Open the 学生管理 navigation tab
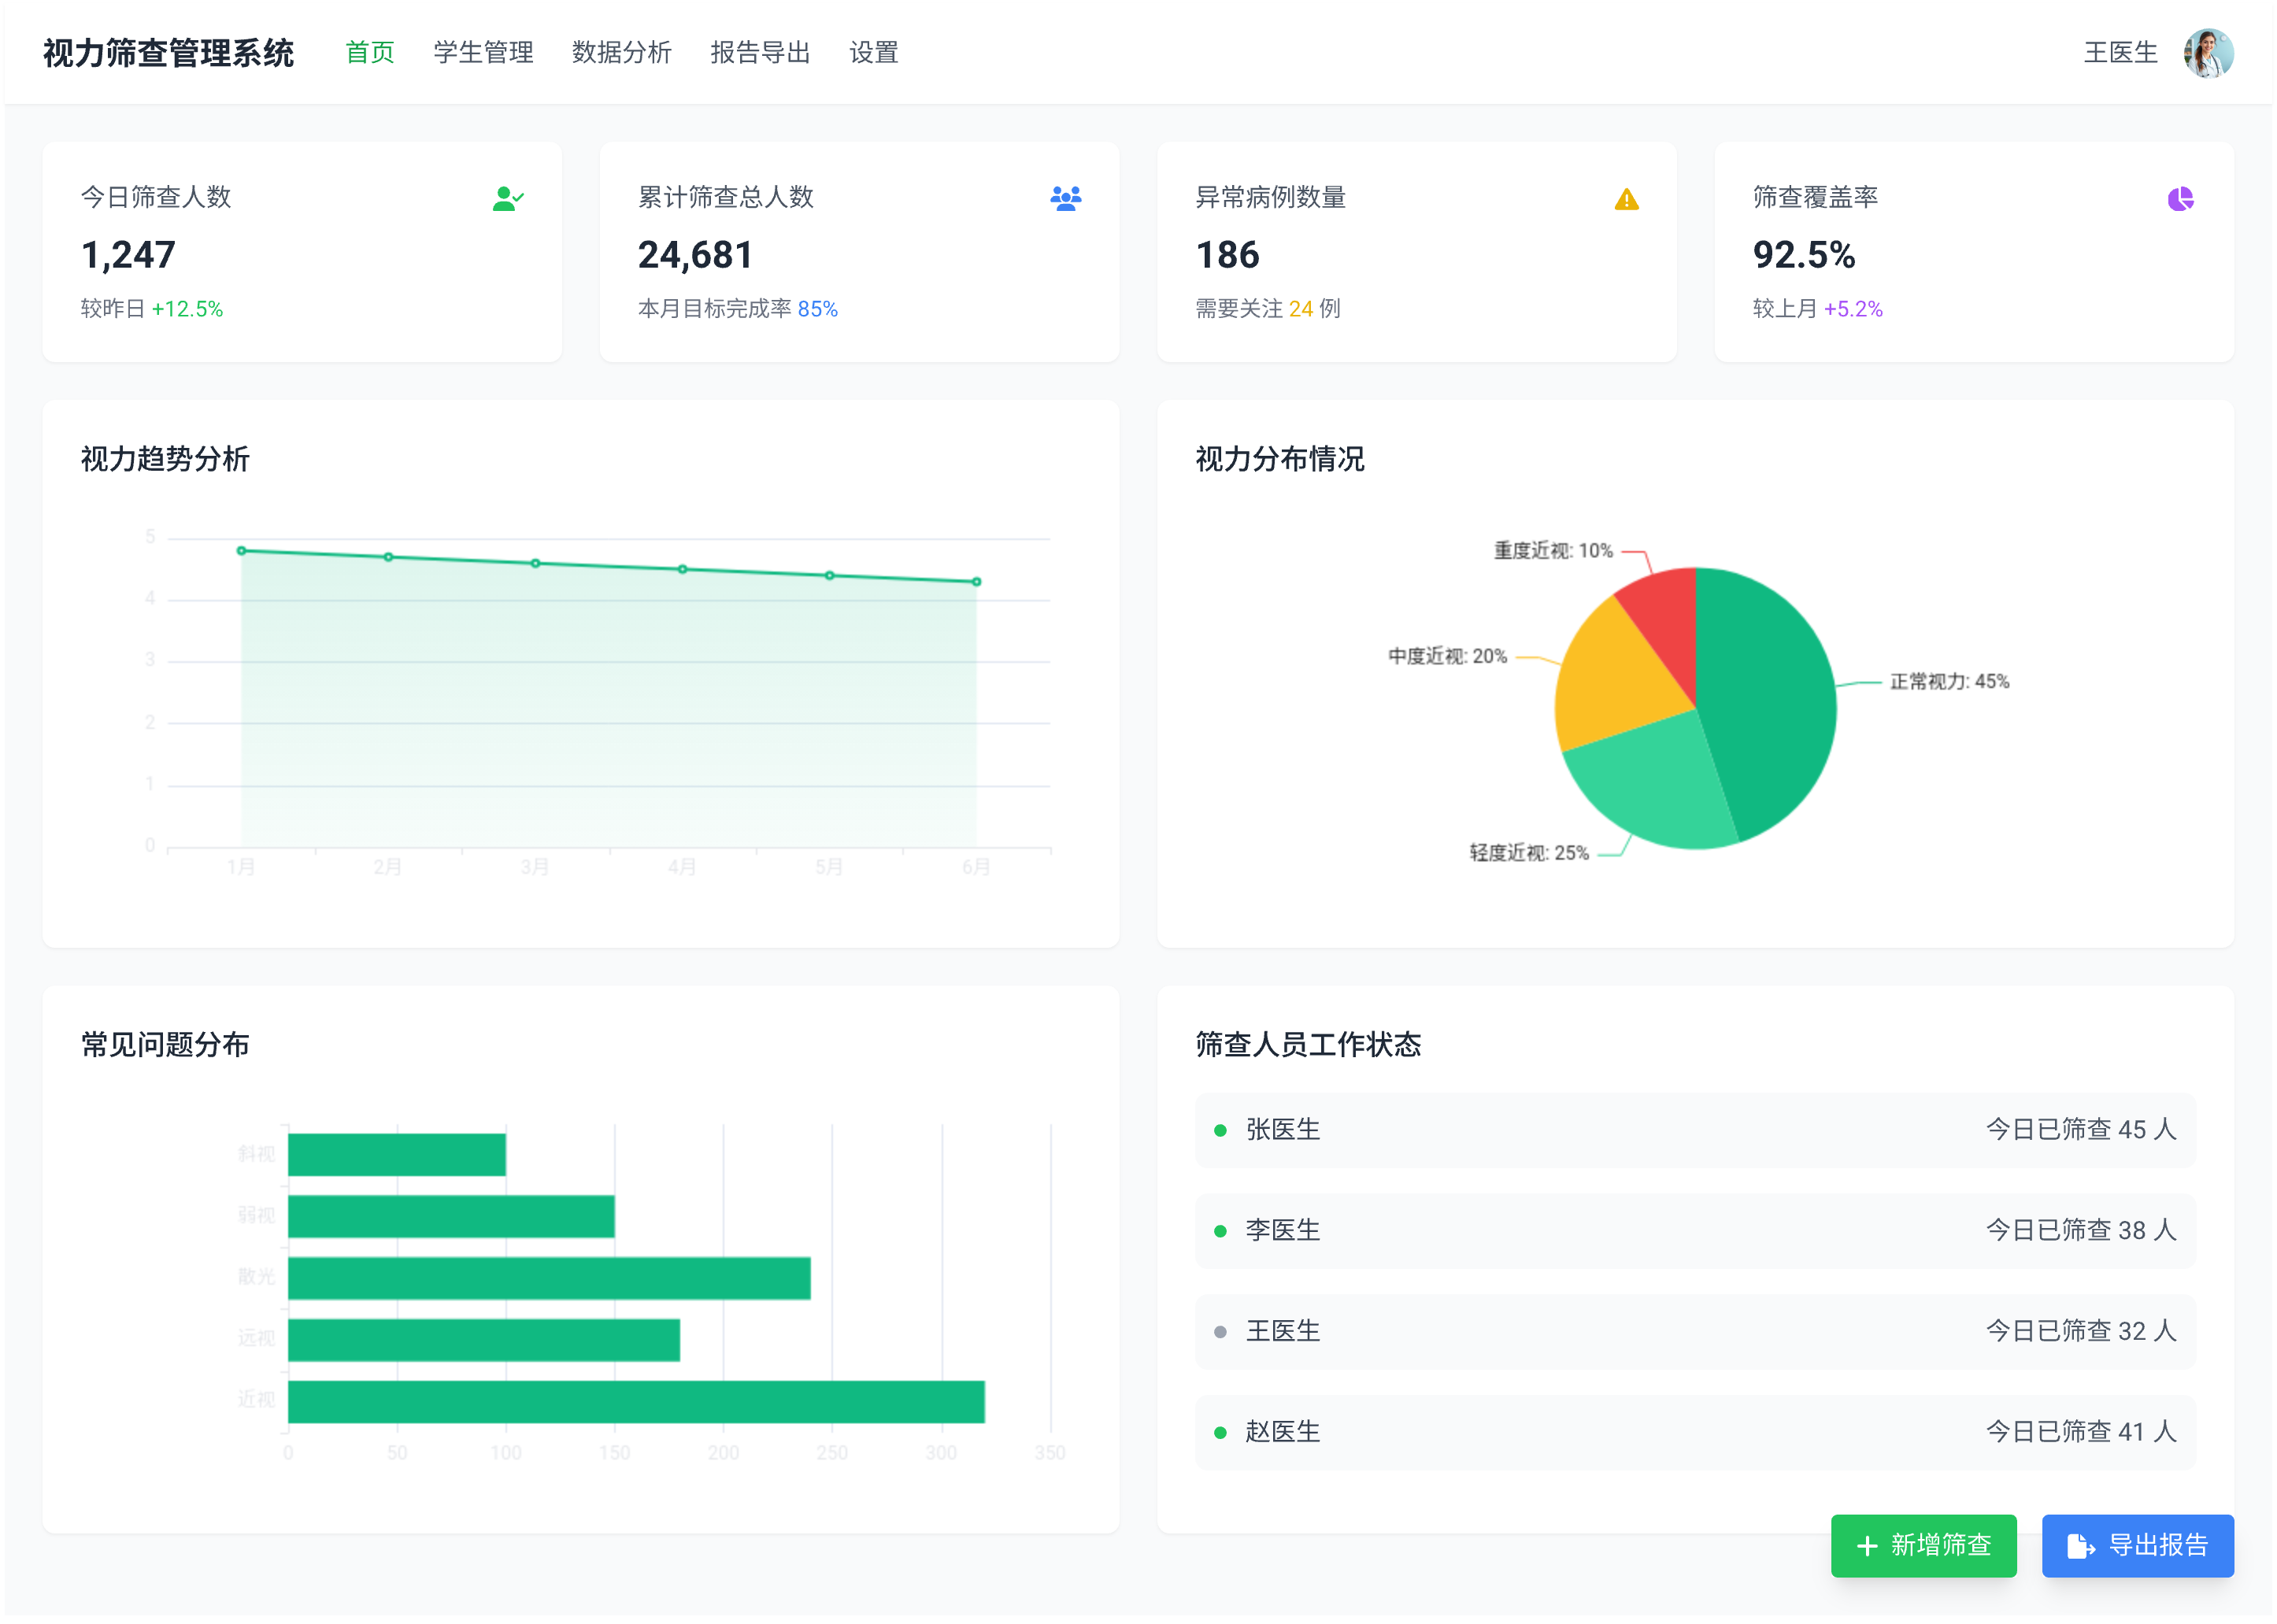The image size is (2277, 1624). tap(483, 53)
